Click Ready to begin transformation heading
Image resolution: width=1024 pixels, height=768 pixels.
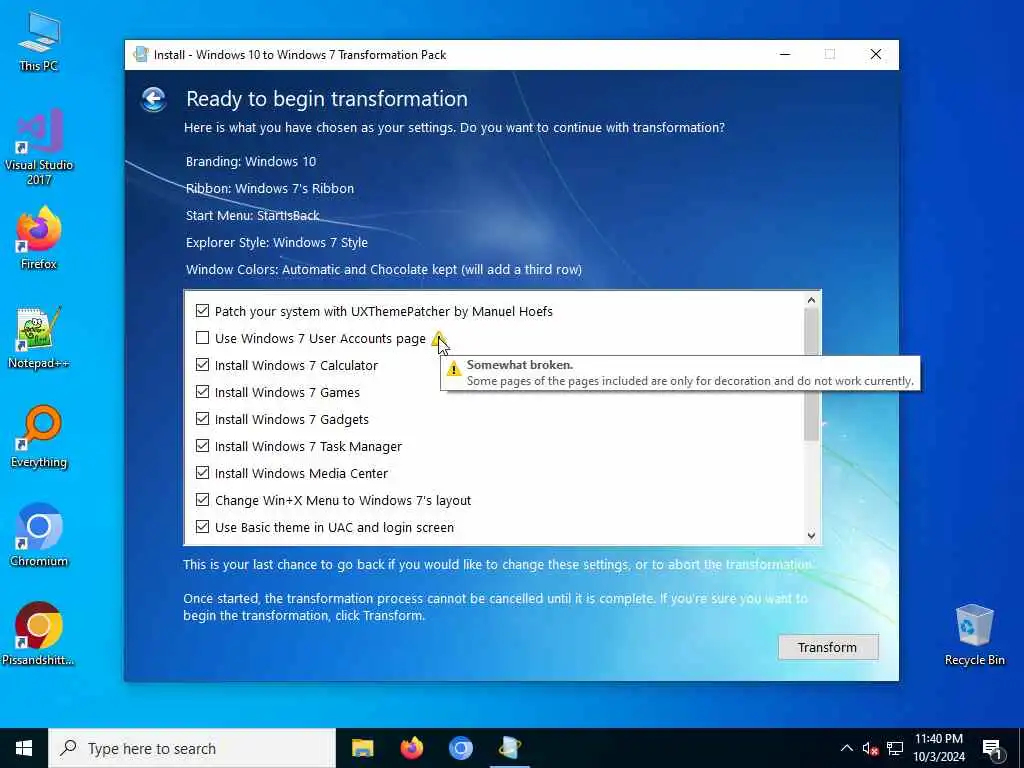pyautogui.click(x=327, y=99)
